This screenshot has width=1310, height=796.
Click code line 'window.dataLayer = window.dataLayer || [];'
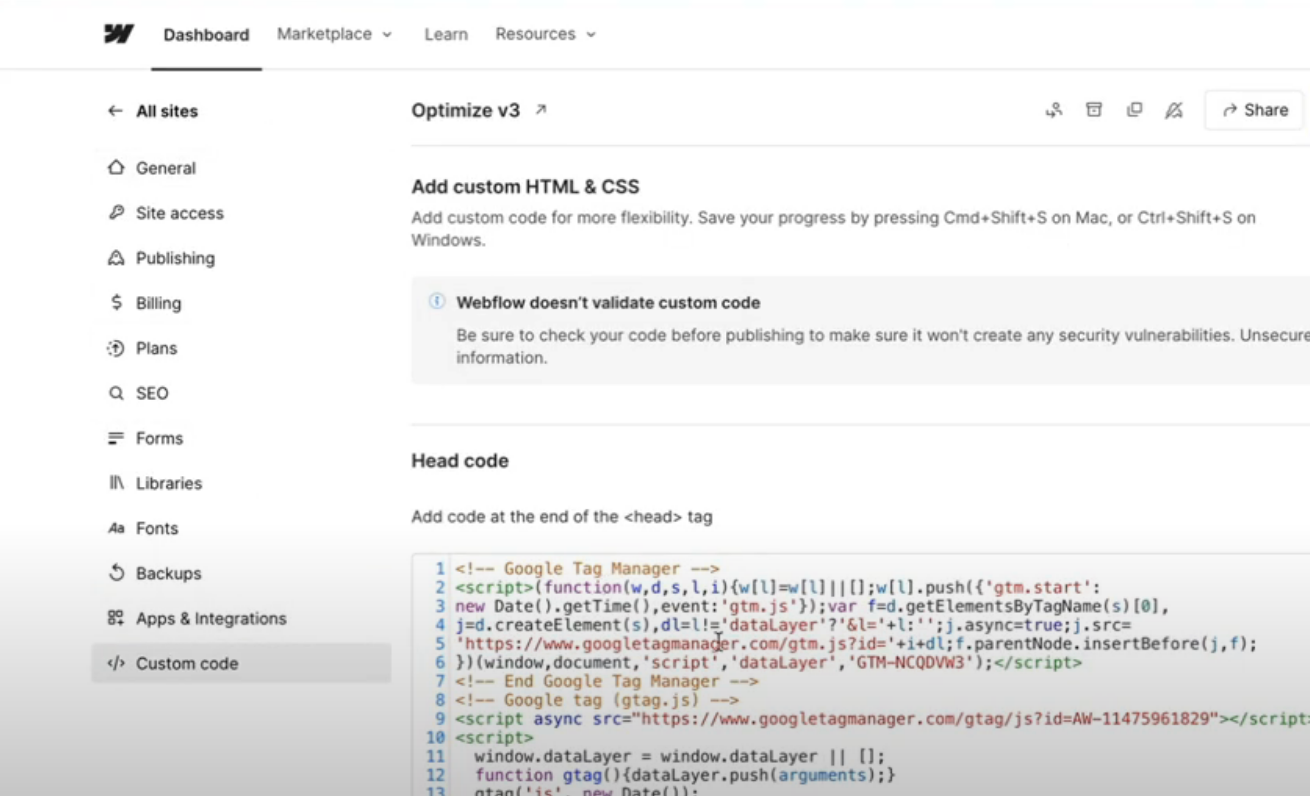680,756
